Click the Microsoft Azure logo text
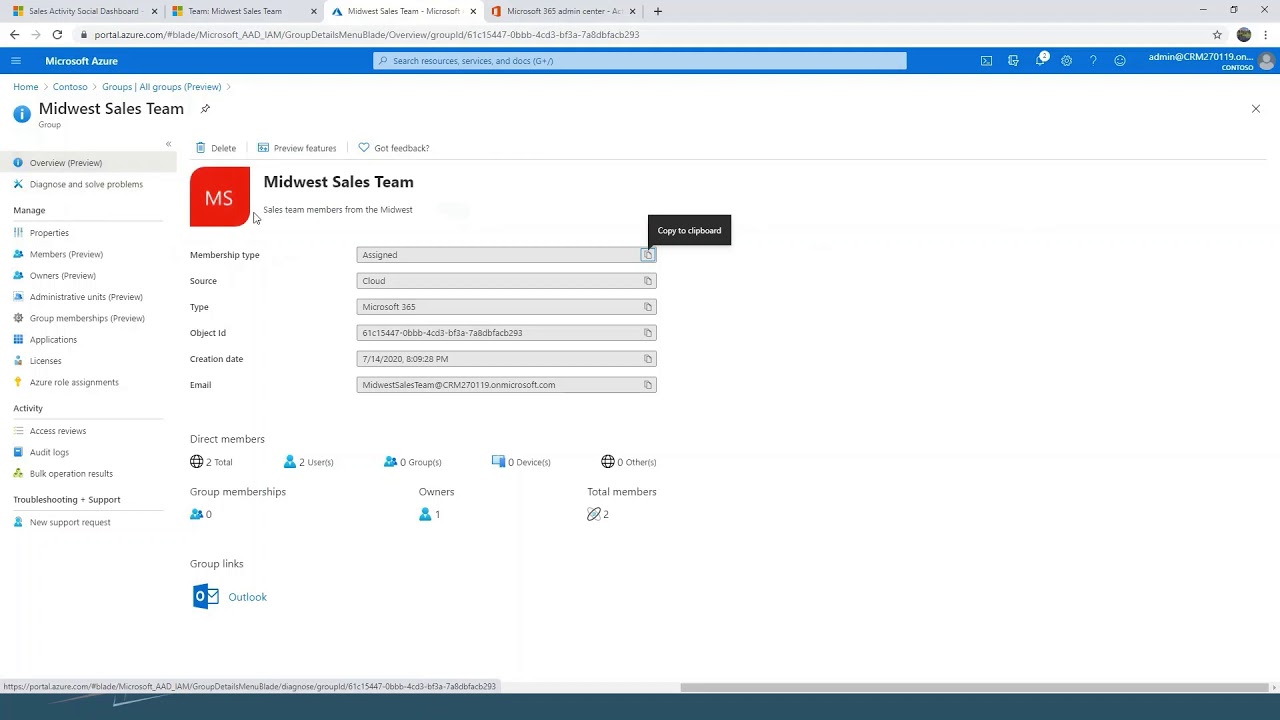 point(81,61)
